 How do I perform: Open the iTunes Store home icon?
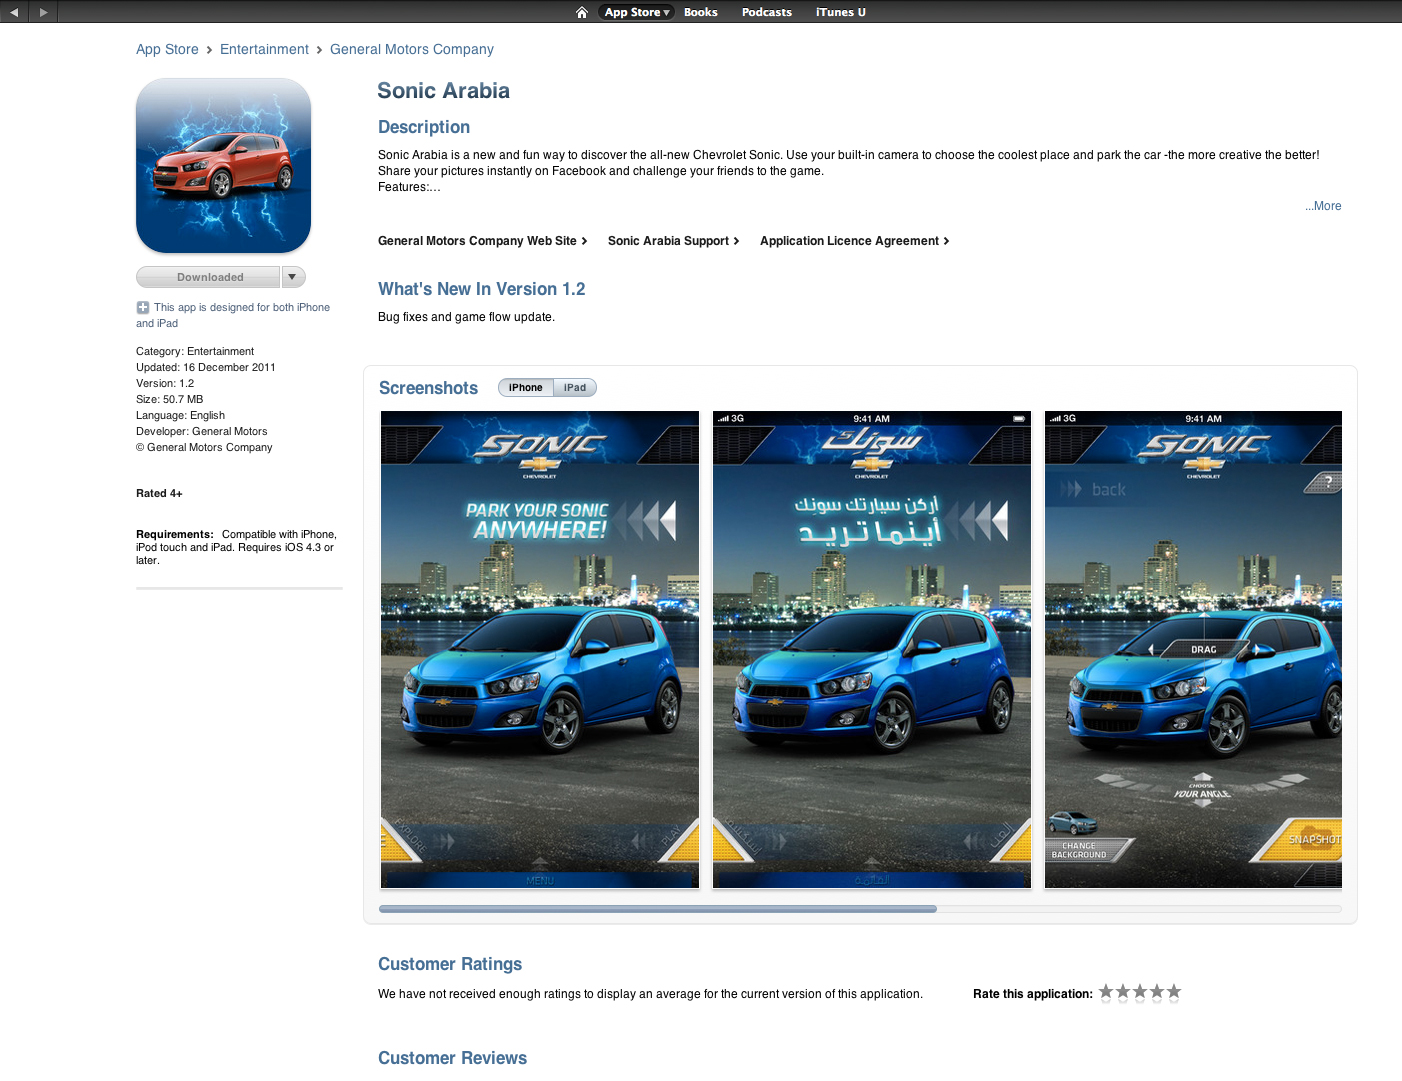(x=582, y=12)
